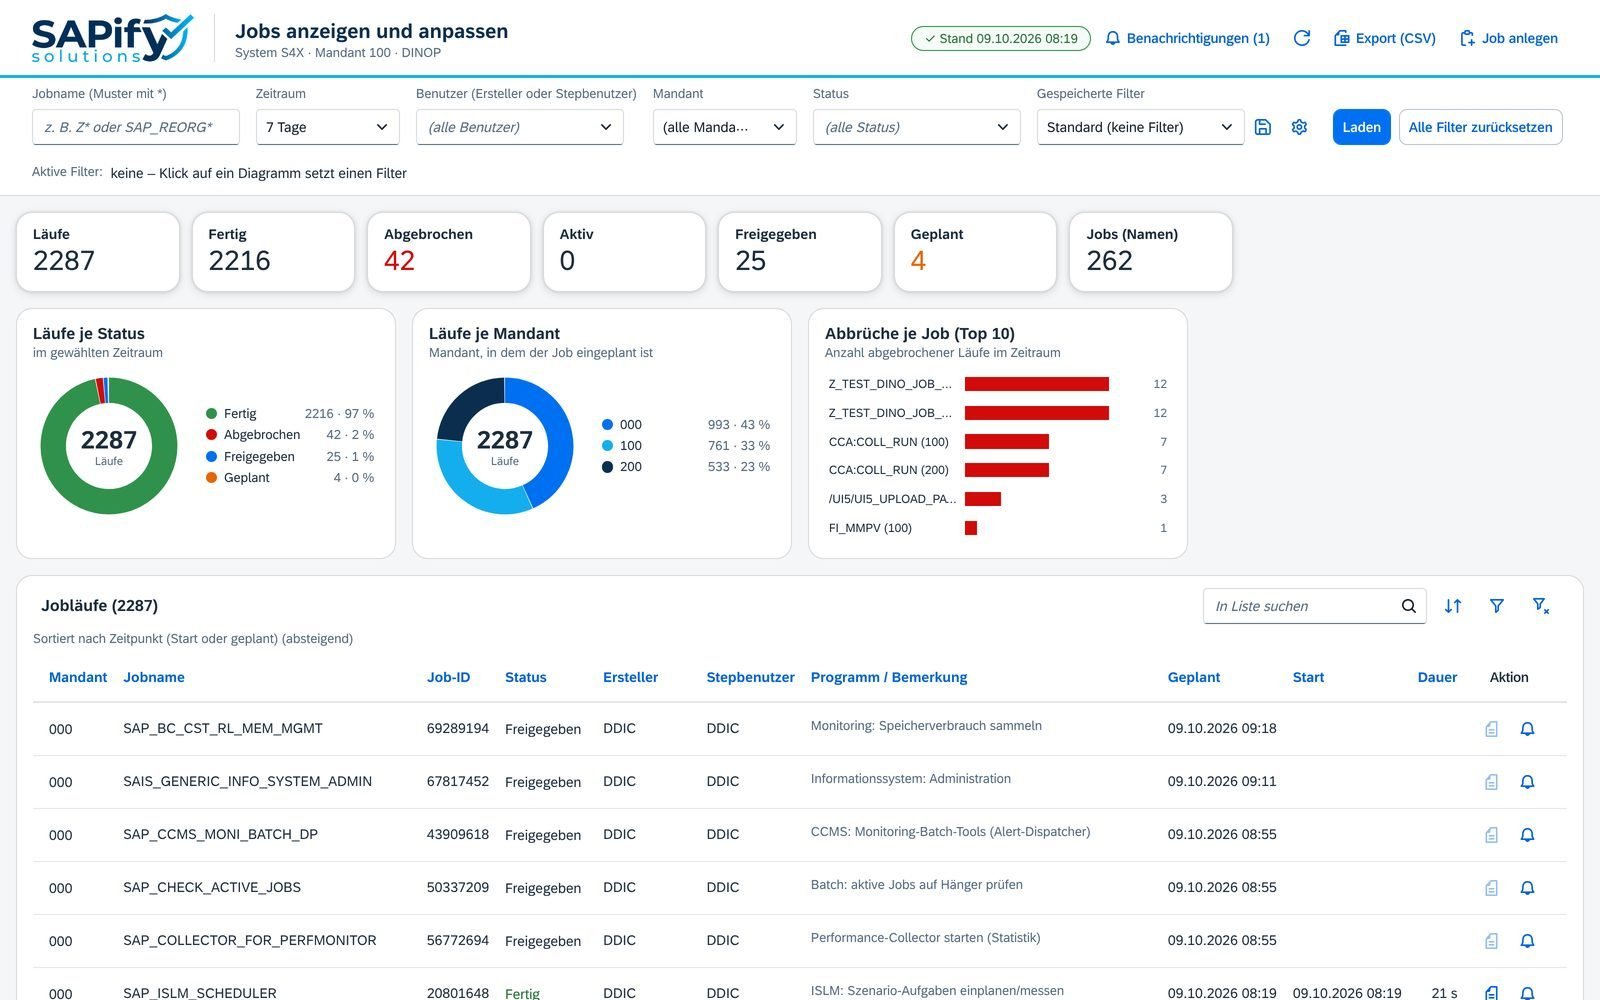Screen dimensions: 1600x1000
Task: Open log icon for SAIS_GENERIC_INFO_SYSTEM_ADMIN
Action: pyautogui.click(x=1491, y=782)
